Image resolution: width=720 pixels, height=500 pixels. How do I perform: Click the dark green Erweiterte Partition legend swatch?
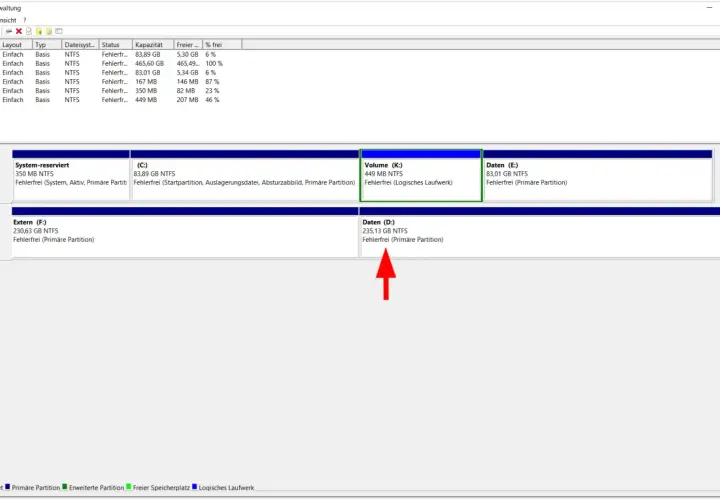[x=65, y=487]
